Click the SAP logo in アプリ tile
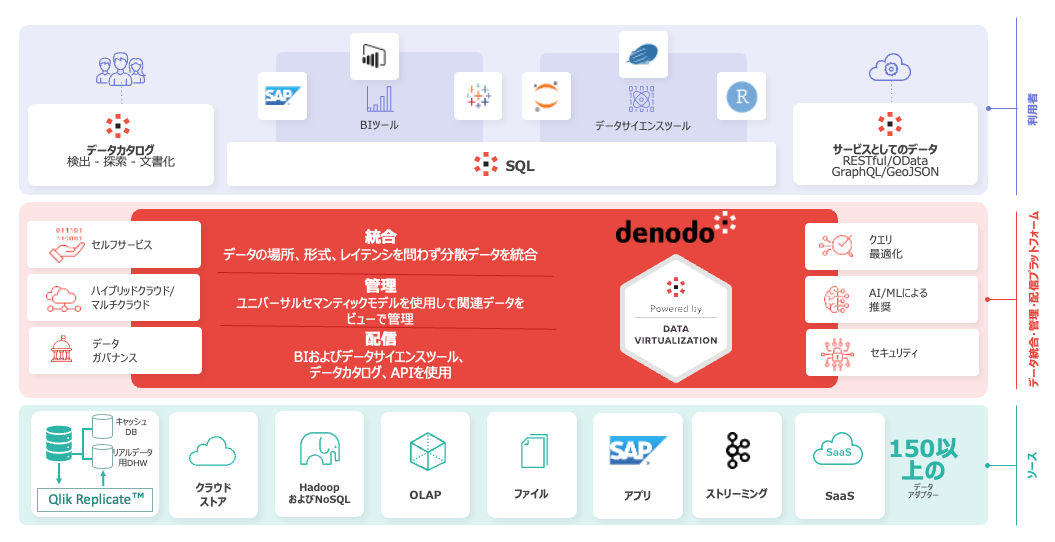This screenshot has width=1055, height=542. click(x=637, y=451)
